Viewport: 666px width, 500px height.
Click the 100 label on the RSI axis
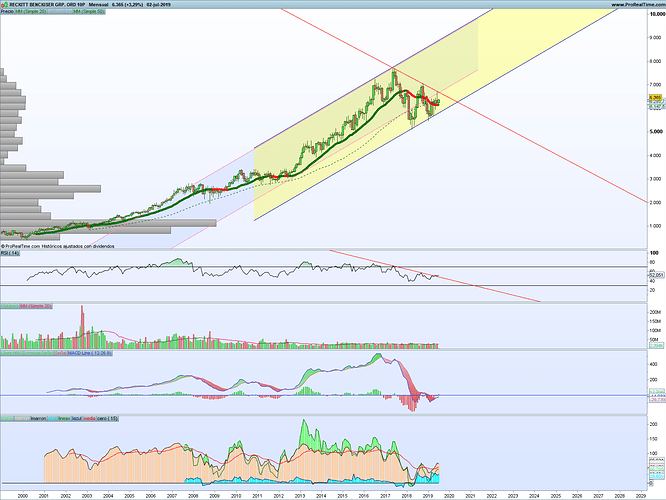point(654,253)
